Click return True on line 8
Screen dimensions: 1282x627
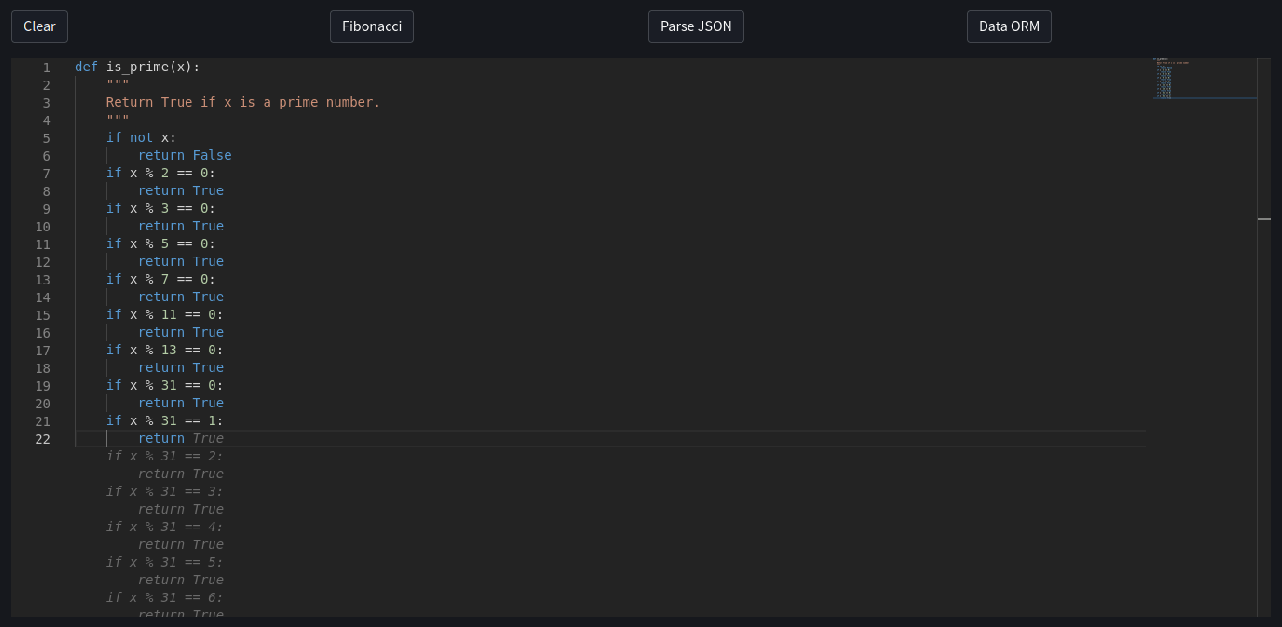181,190
